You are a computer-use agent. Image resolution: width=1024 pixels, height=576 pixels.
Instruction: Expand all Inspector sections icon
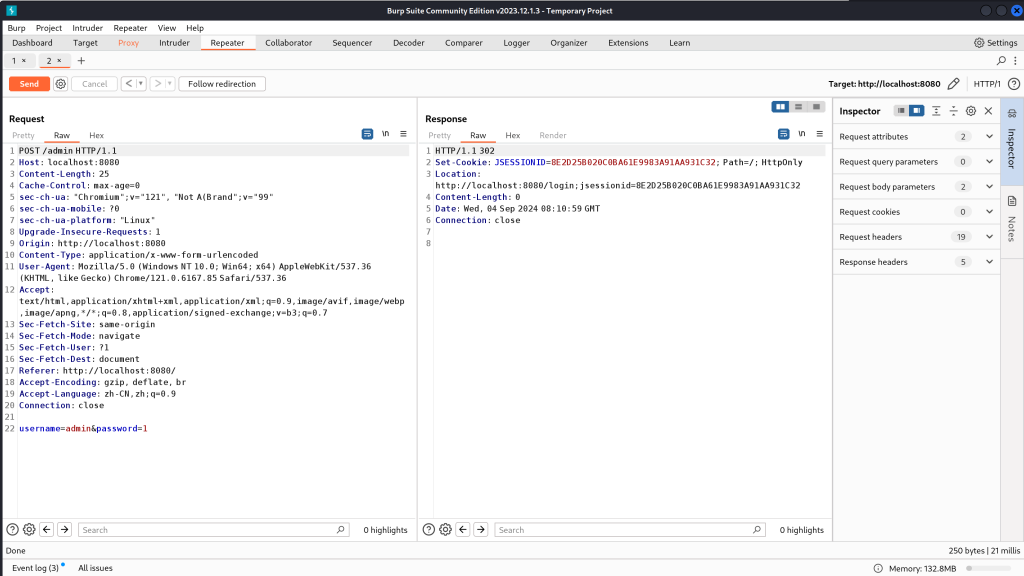point(936,111)
